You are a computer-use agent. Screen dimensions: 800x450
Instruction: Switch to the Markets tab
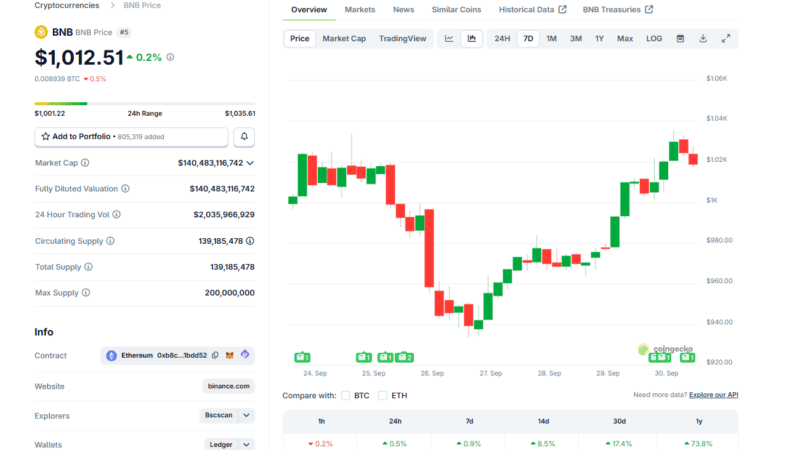(x=360, y=10)
